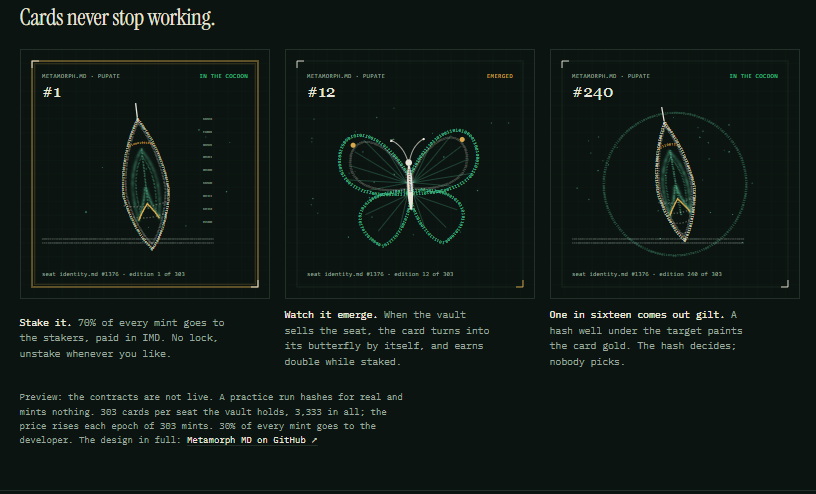The image size is (816, 494).
Task: Click the 'Stake it.' bold text
Action: coord(46,323)
